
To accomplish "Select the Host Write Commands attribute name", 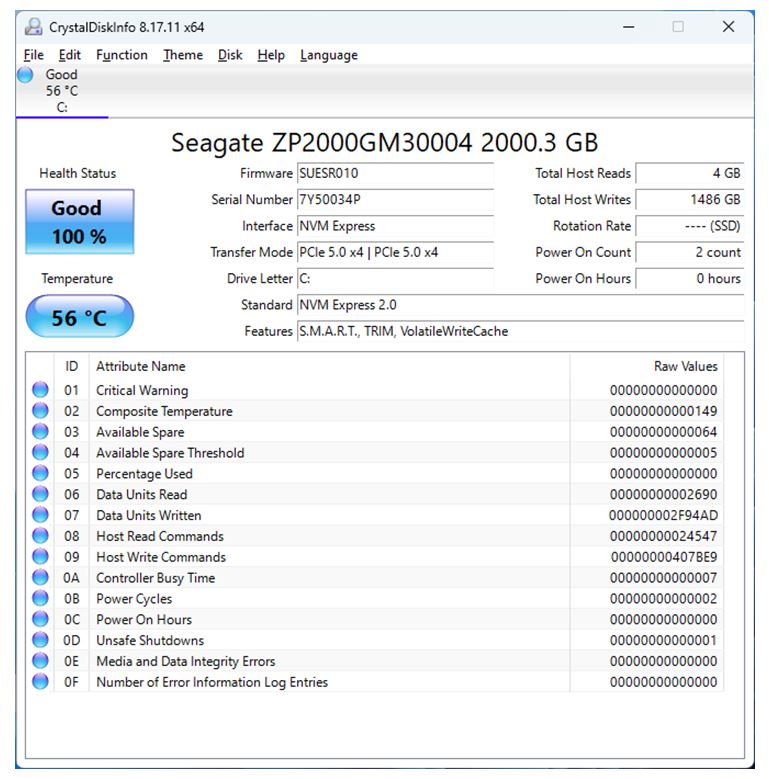I will [x=161, y=557].
